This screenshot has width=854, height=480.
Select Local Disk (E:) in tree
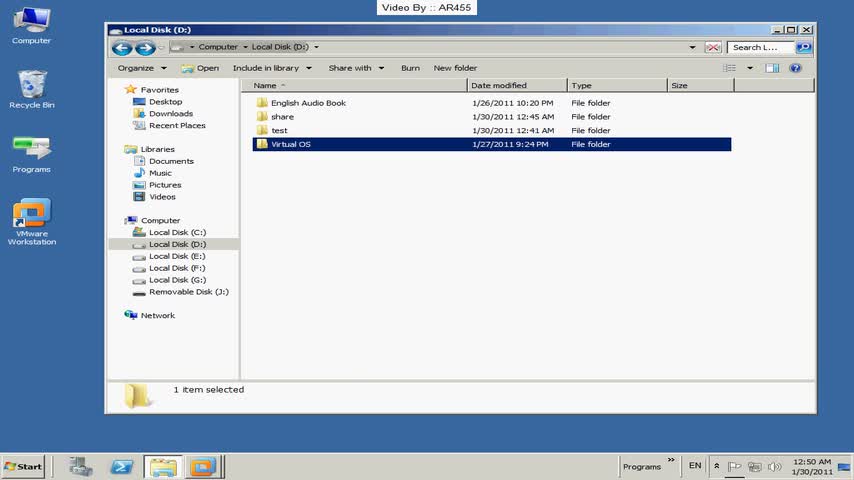point(177,256)
